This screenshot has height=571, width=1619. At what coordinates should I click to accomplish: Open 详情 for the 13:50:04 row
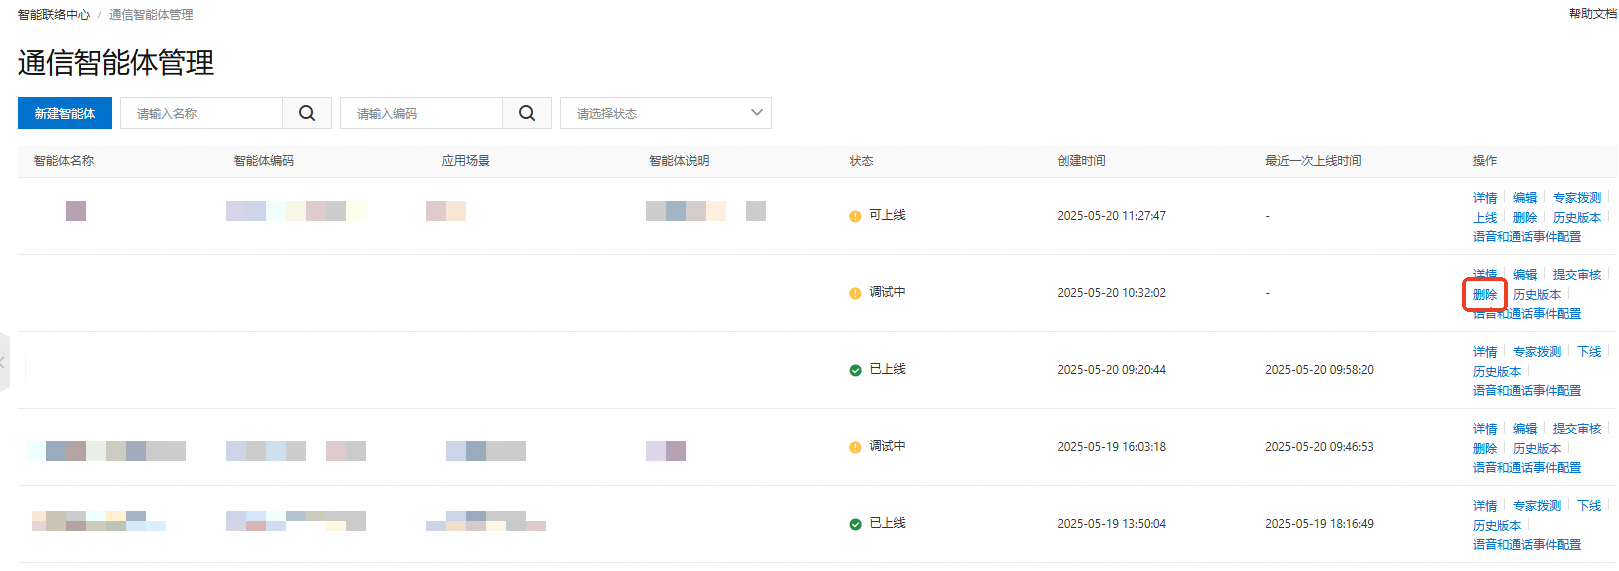pyautogui.click(x=1485, y=506)
